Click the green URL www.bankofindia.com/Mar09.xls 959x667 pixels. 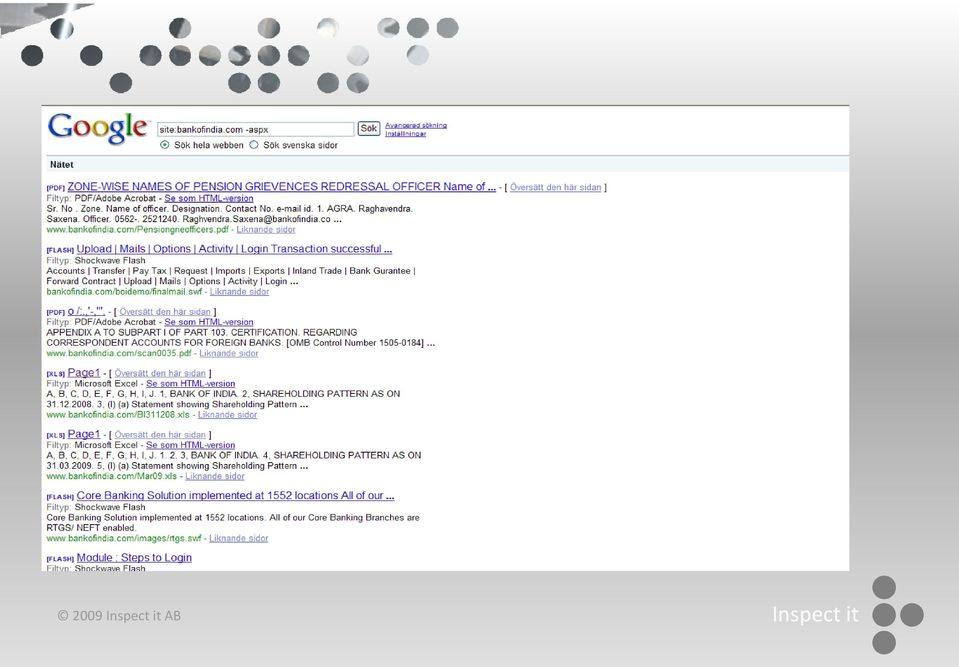click(112, 476)
